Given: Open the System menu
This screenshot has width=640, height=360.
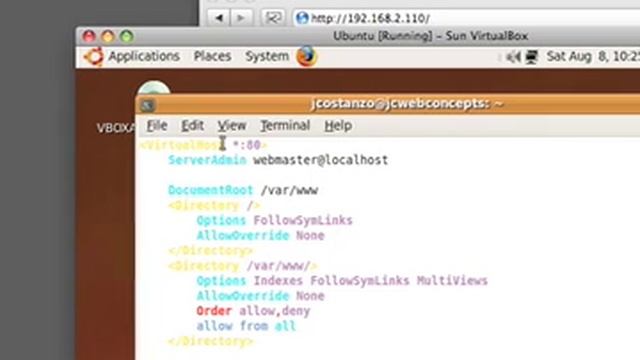Looking at the screenshot, I should click(x=267, y=56).
